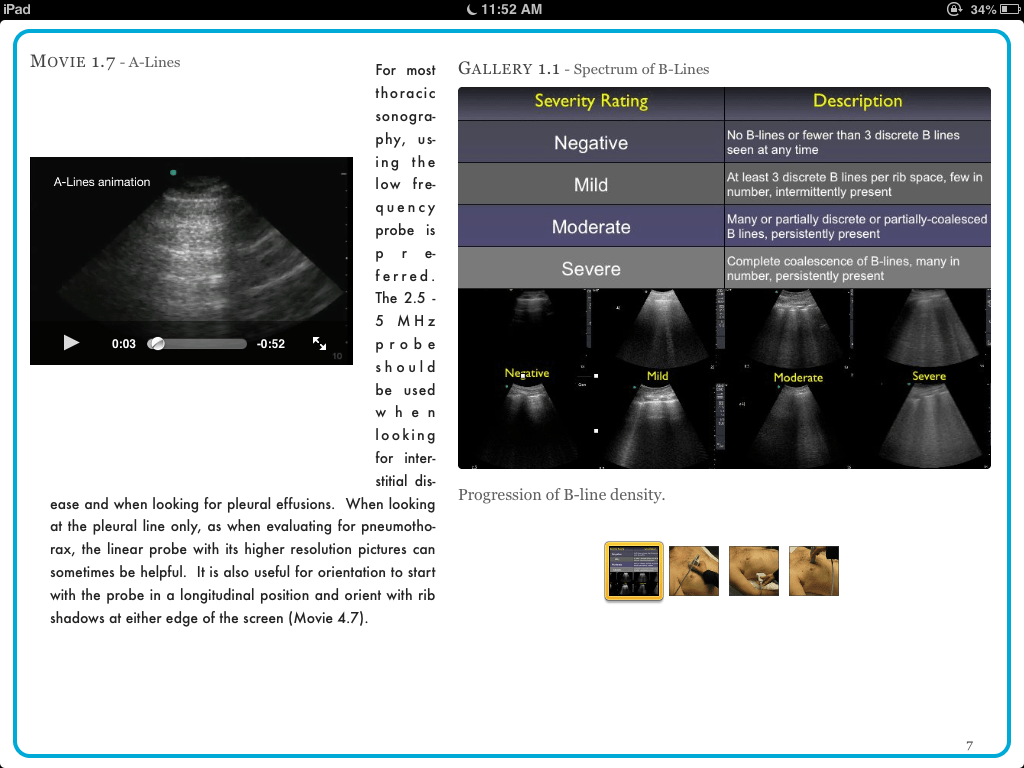The width and height of the screenshot is (1024, 768).
Task: Tap the page number 7
Action: pos(969,746)
